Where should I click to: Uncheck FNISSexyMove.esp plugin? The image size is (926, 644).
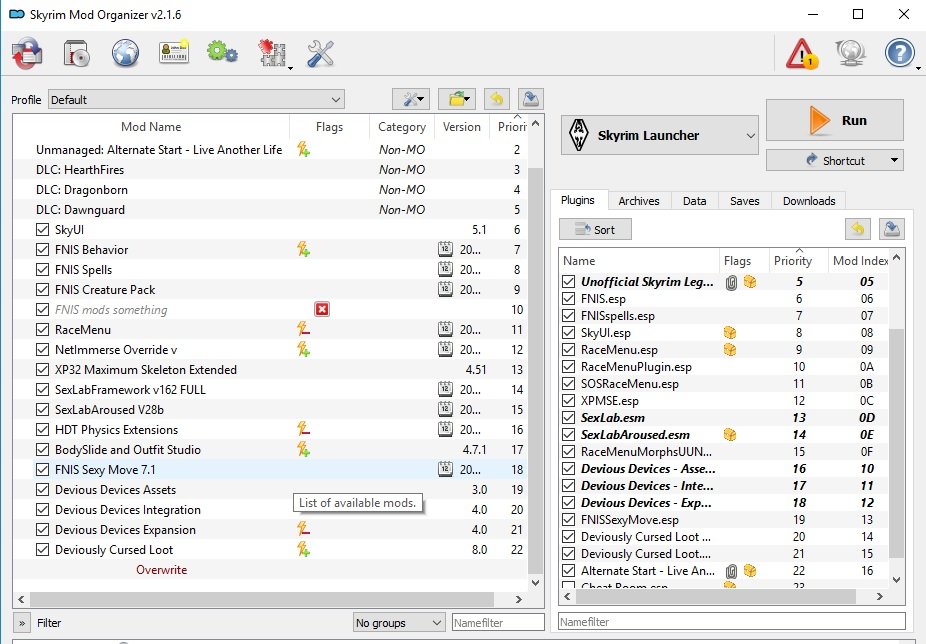pos(569,519)
